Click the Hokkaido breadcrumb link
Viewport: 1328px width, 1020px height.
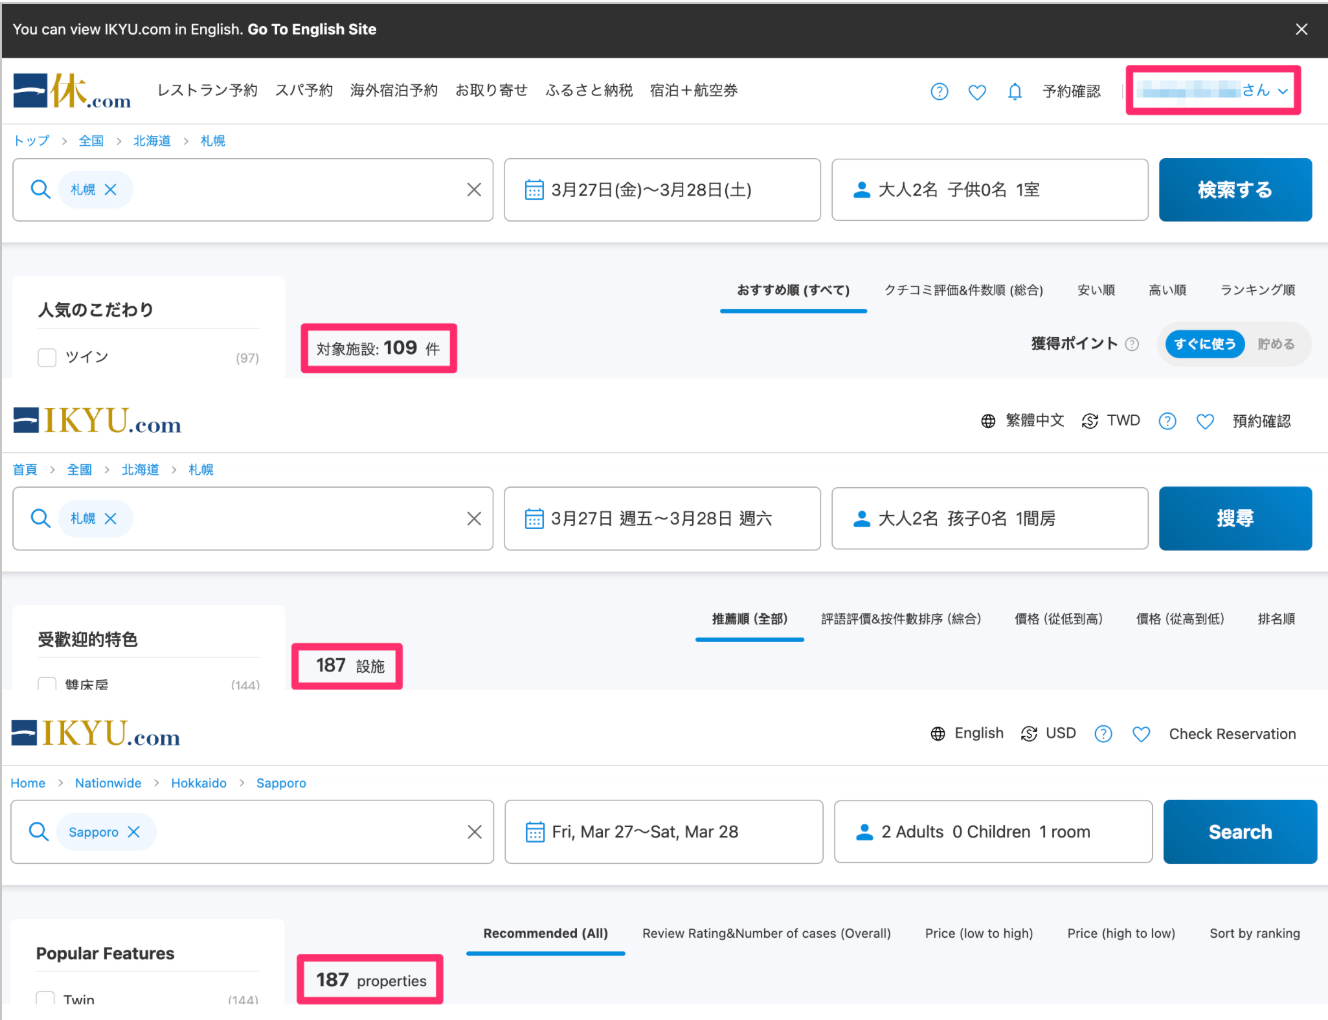click(x=198, y=782)
